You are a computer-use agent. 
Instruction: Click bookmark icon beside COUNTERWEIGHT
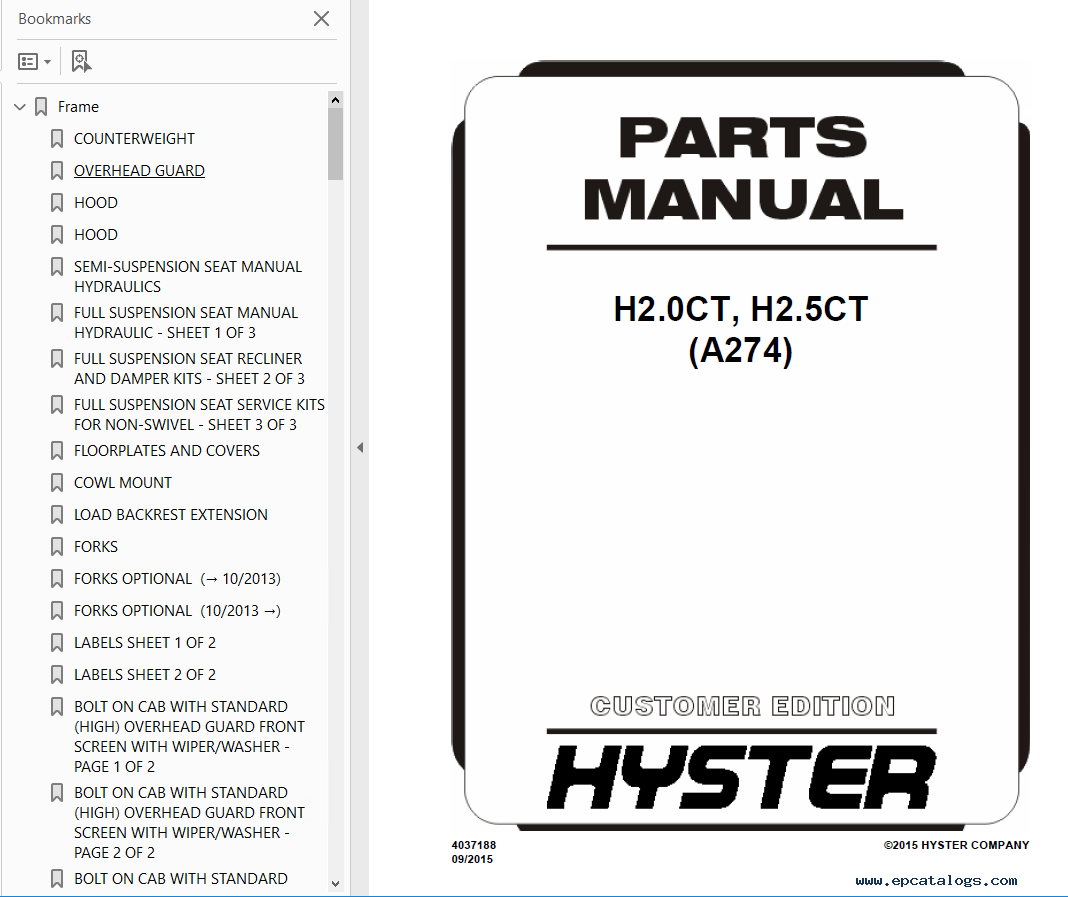click(57, 139)
